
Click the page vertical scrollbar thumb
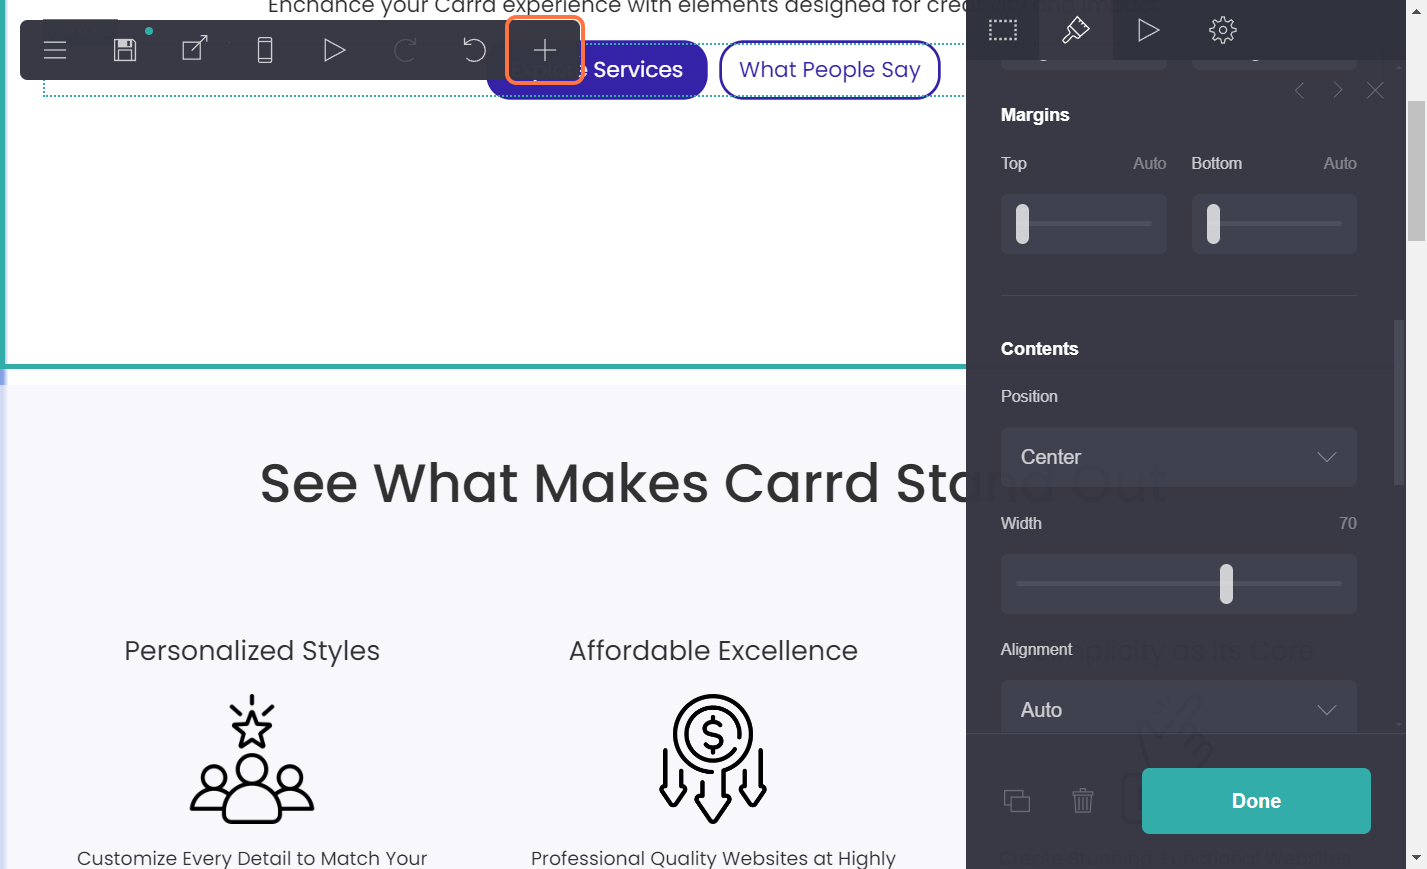click(1416, 171)
